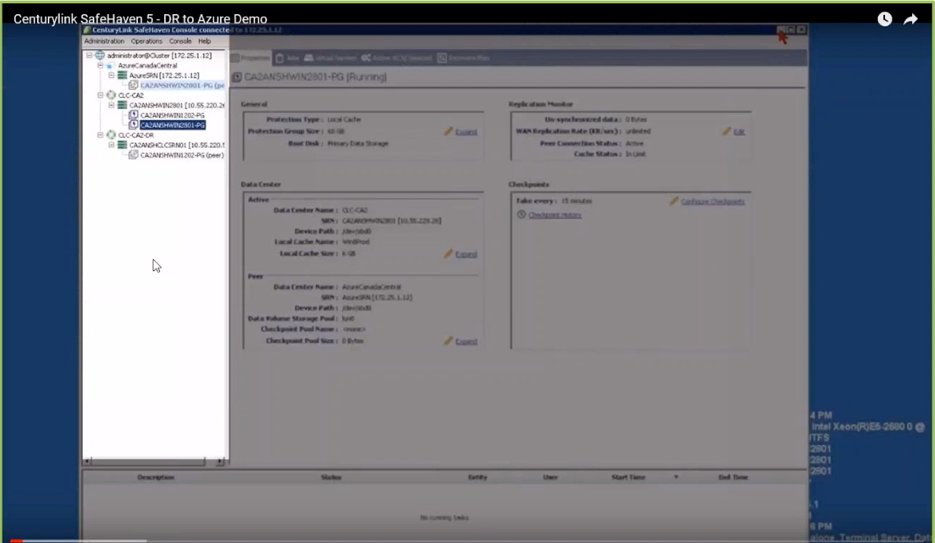
Task: Sort tasks by Description column
Action: pos(156,477)
